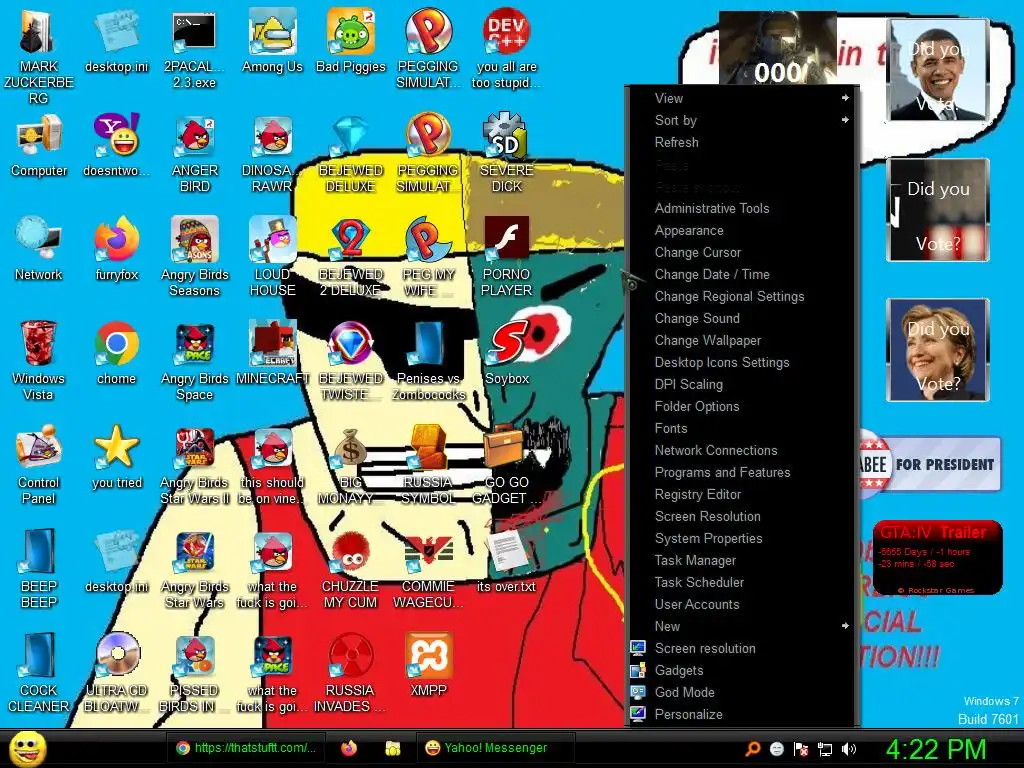Open the Computer desktop icon
This screenshot has width=1024, height=768.
tap(39, 145)
